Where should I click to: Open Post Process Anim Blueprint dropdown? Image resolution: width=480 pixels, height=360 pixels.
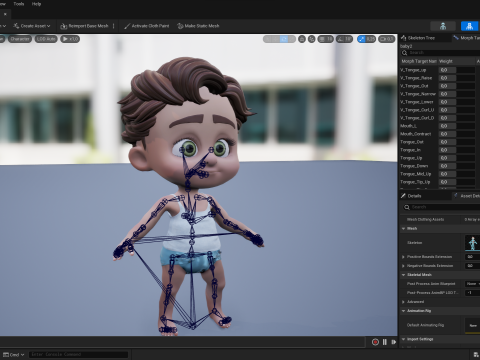coord(472,284)
